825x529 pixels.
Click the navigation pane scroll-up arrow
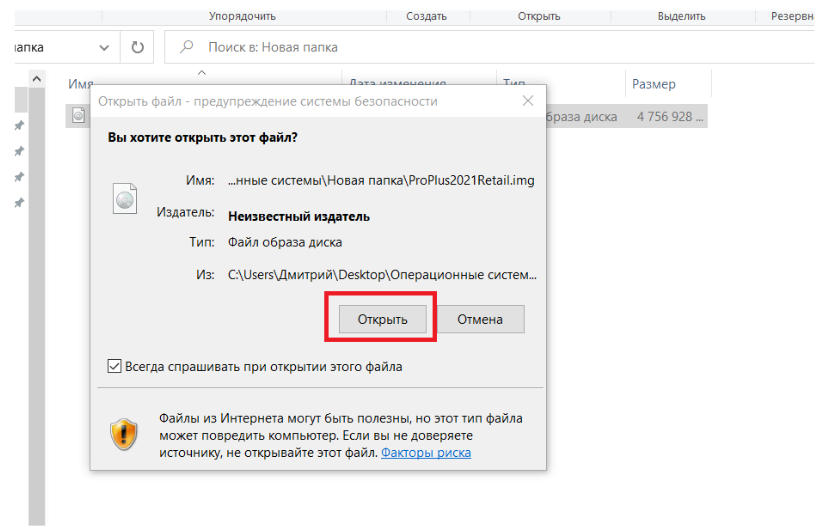click(37, 78)
